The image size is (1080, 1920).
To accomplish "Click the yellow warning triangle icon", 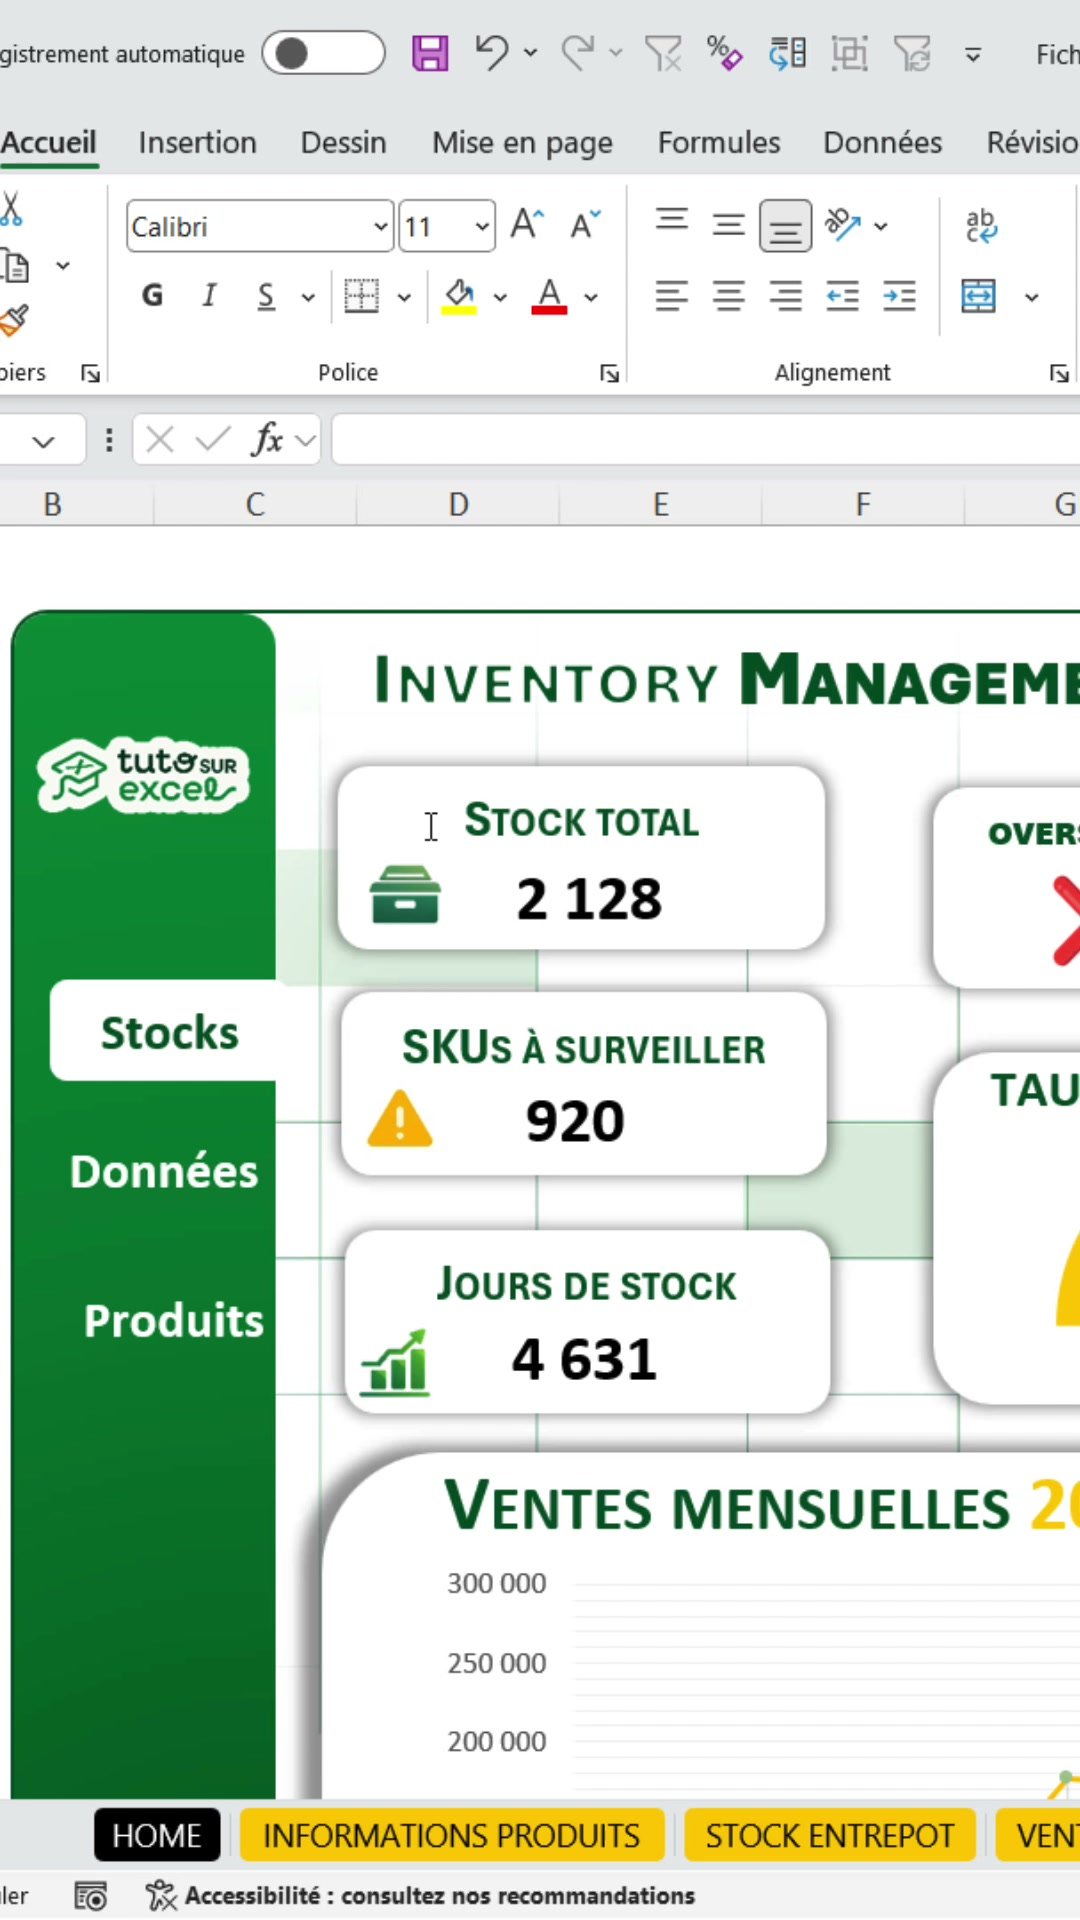I will pyautogui.click(x=400, y=1118).
